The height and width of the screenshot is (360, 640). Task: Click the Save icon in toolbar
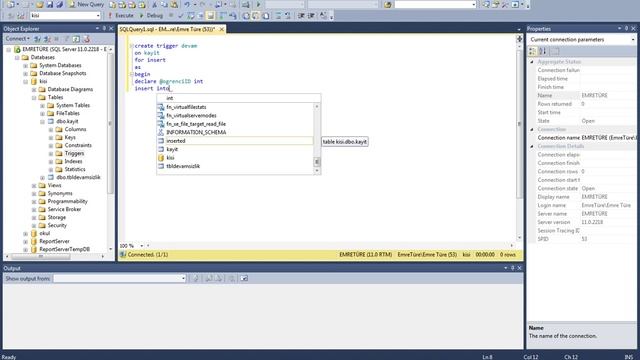[49, 4]
